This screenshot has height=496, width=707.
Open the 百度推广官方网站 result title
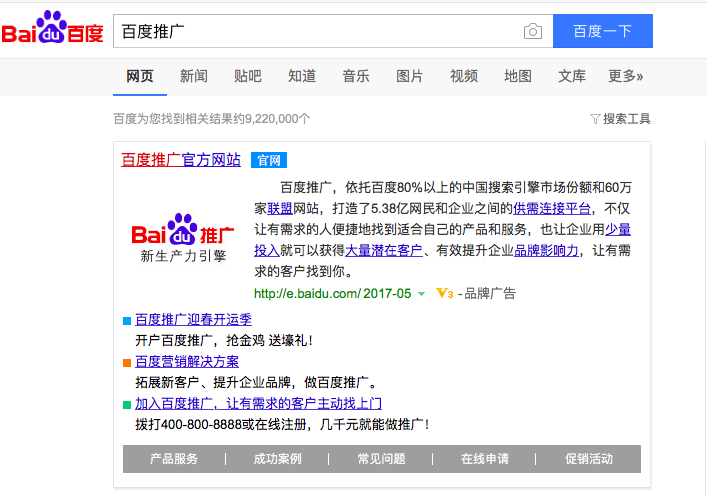[x=181, y=160]
